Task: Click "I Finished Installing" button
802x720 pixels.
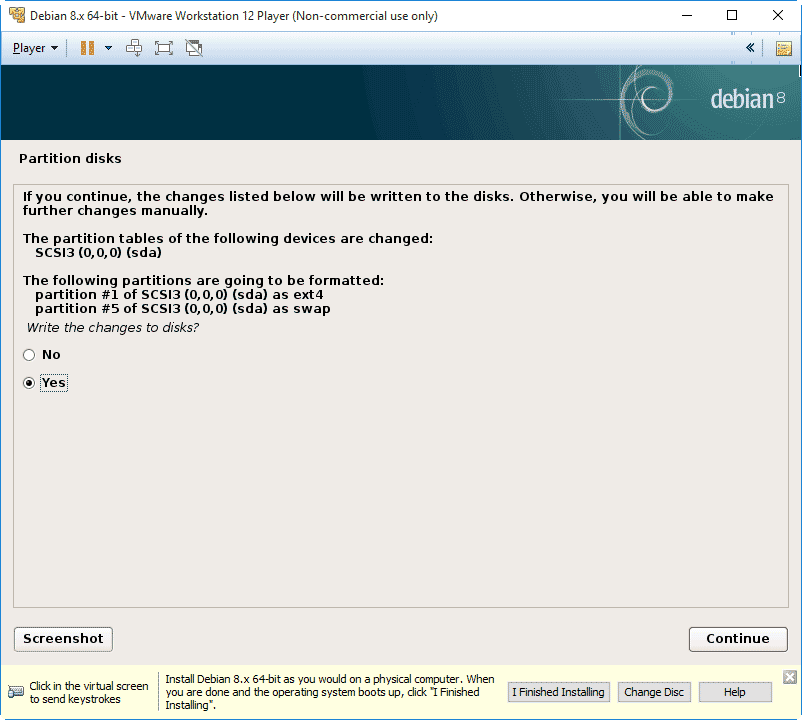Action: (558, 692)
